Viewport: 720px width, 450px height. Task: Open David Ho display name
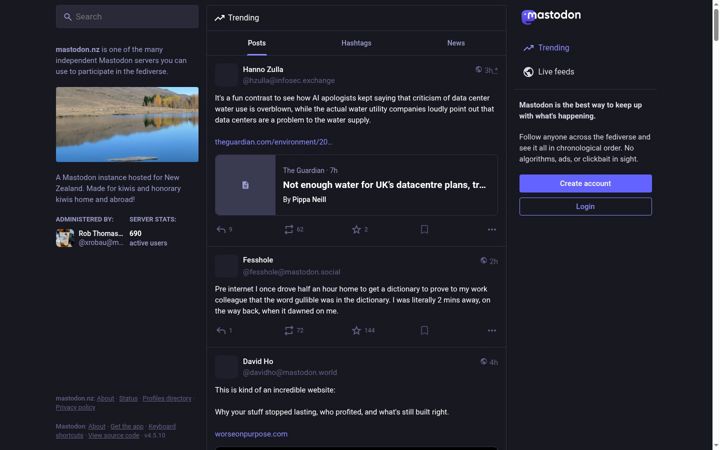click(x=258, y=361)
